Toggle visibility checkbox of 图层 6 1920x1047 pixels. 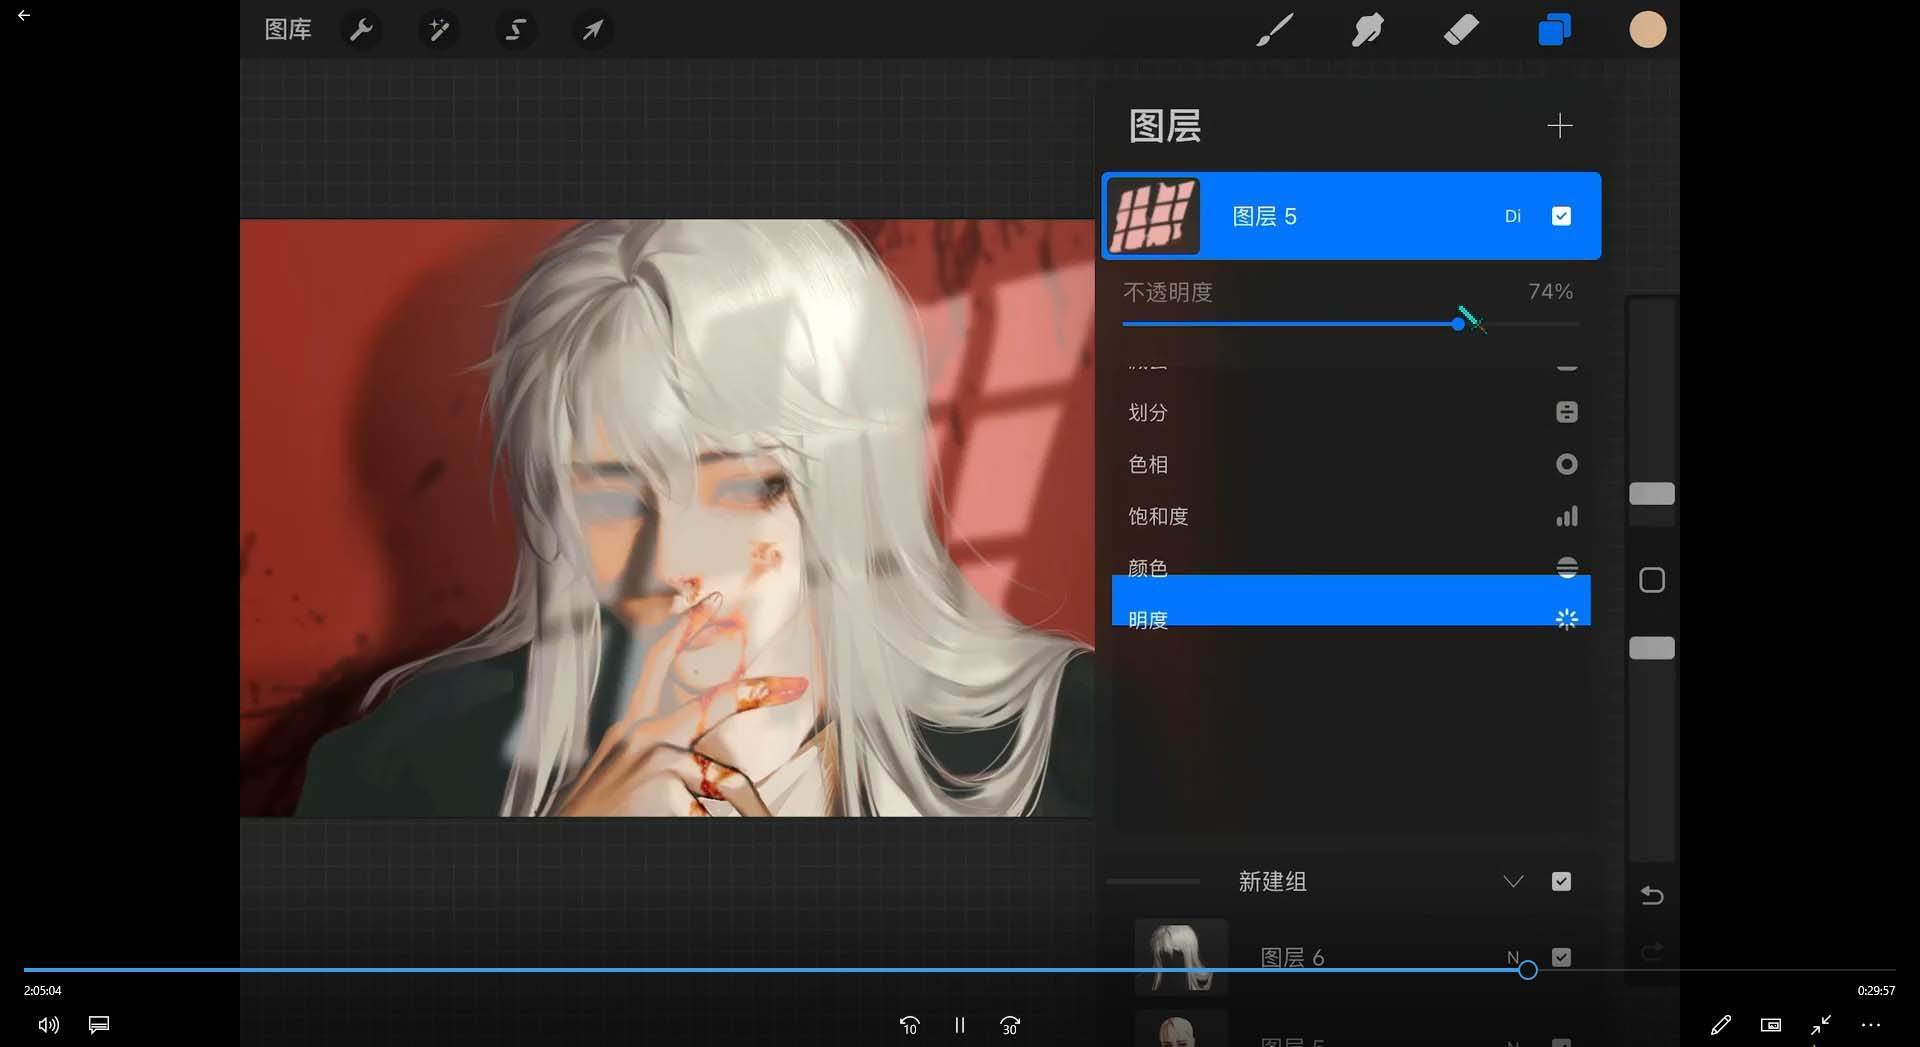pyautogui.click(x=1561, y=956)
